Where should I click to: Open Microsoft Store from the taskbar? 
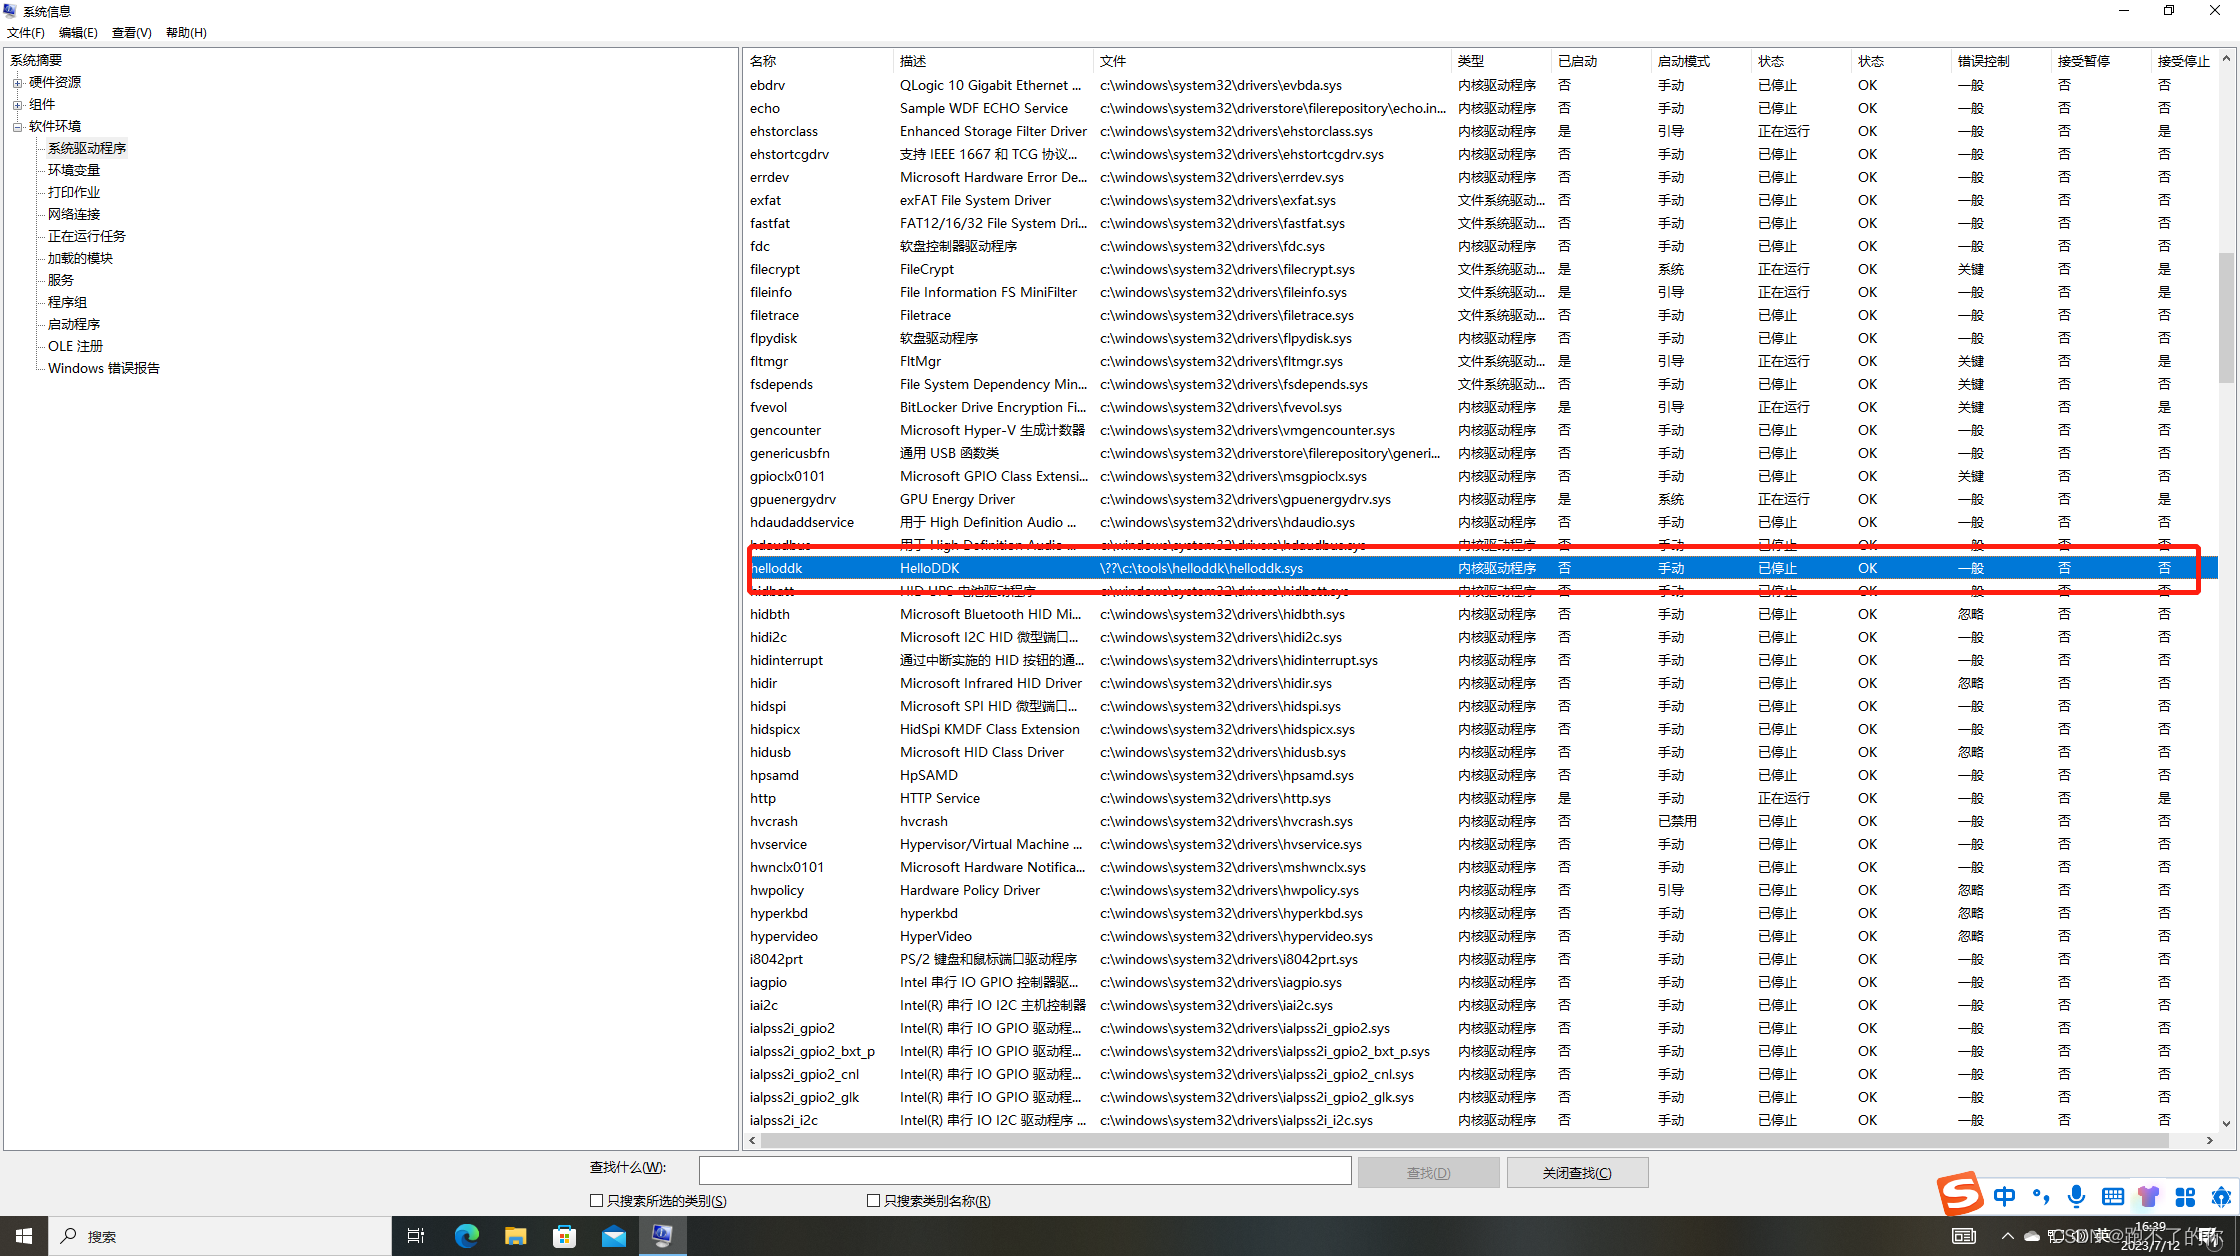(x=564, y=1236)
